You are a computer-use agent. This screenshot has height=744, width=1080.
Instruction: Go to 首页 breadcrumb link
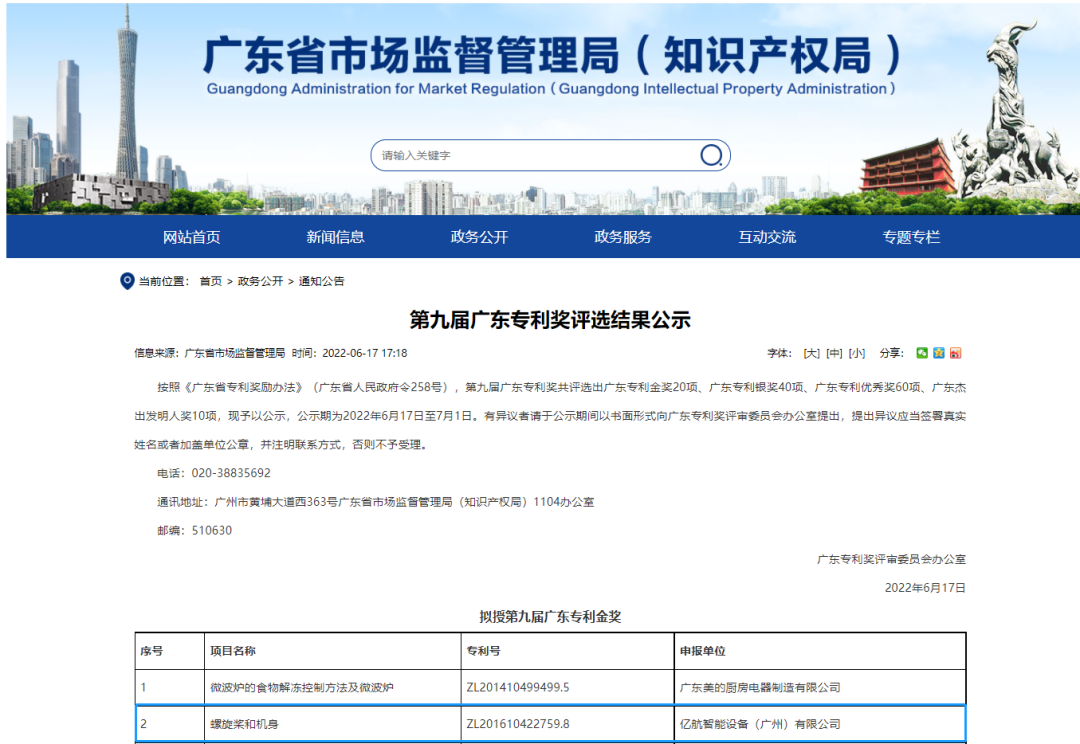click(210, 282)
